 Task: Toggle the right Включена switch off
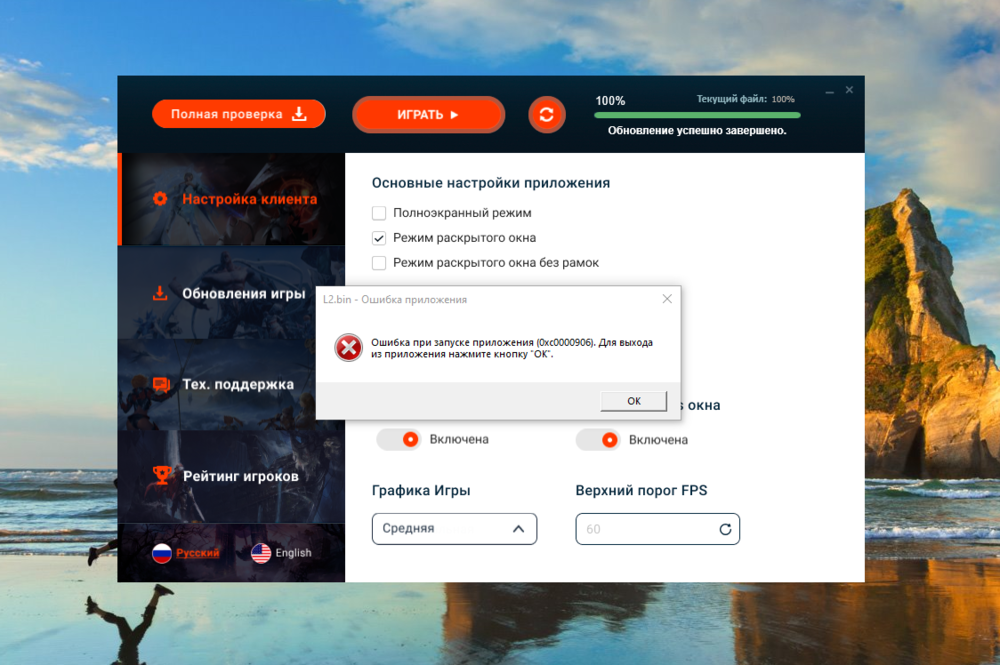(599, 440)
